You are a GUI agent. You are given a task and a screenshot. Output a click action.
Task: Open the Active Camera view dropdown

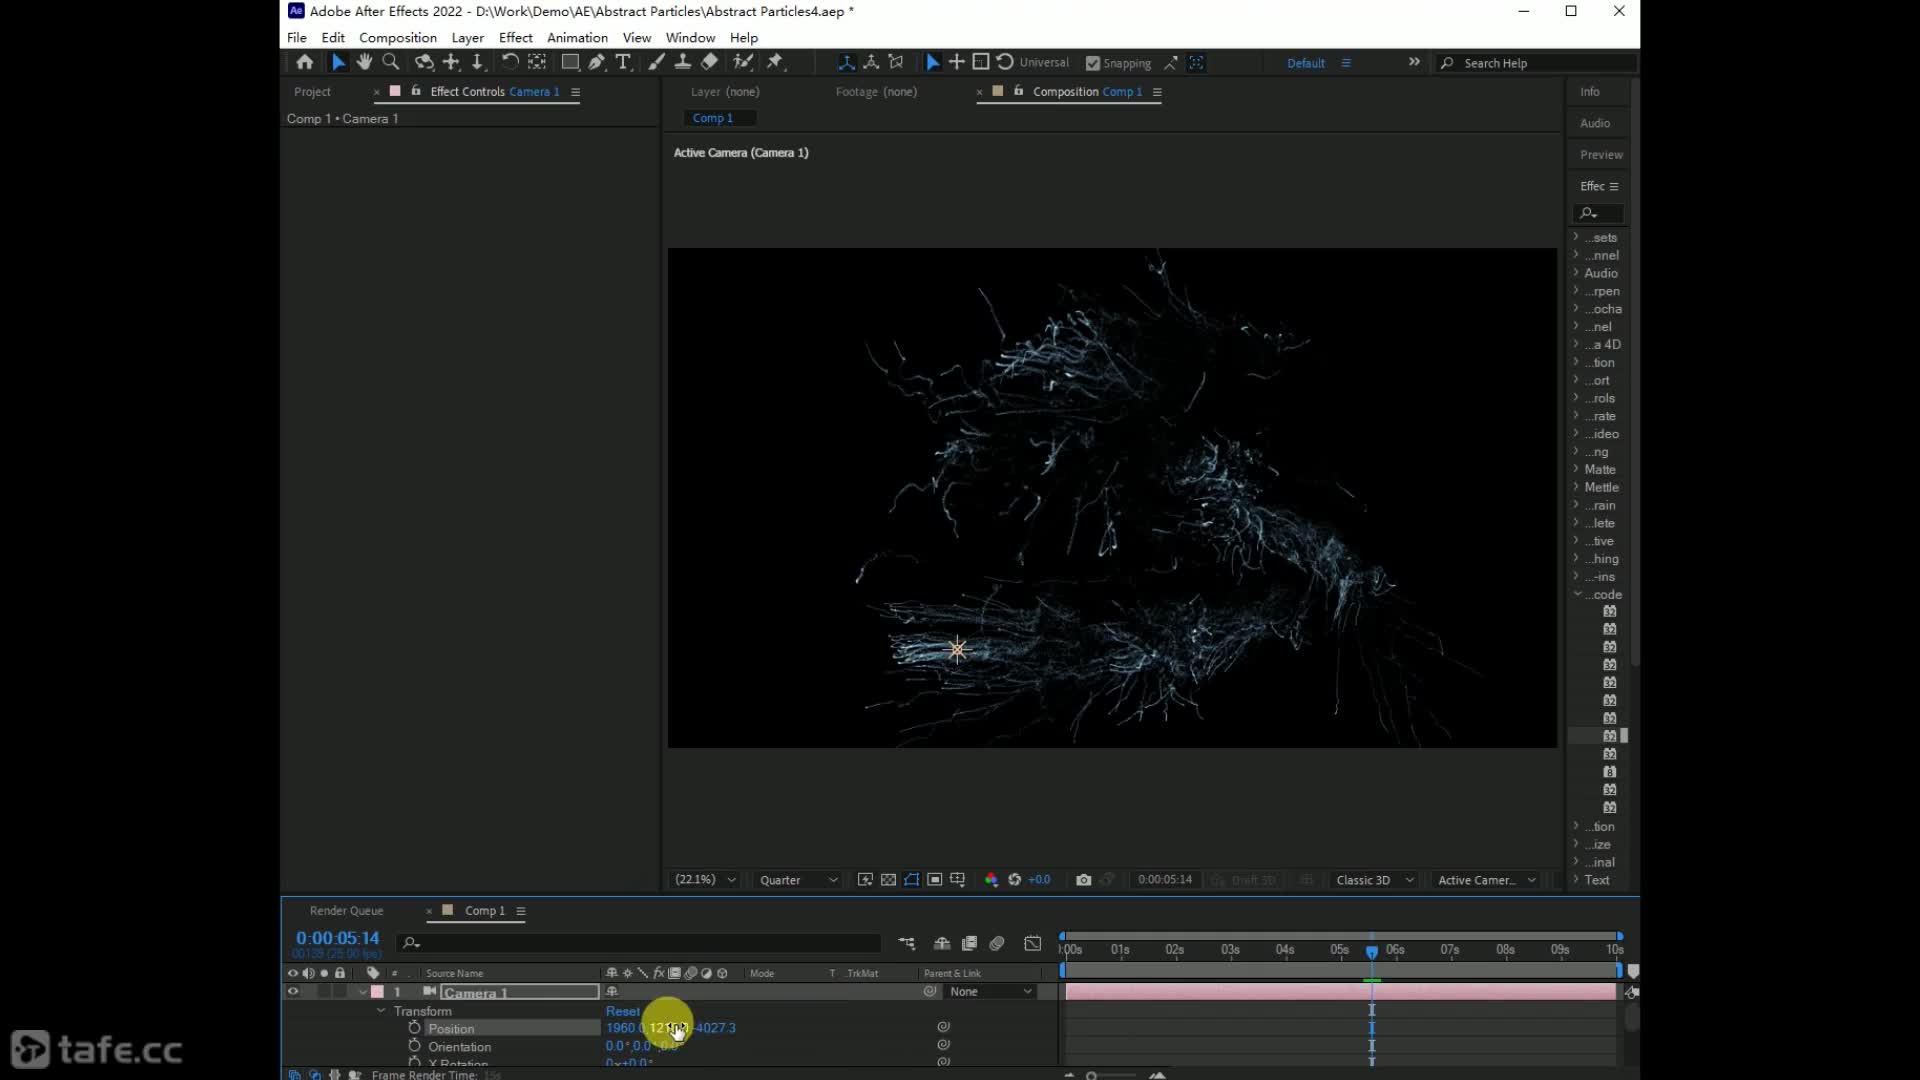1486,880
